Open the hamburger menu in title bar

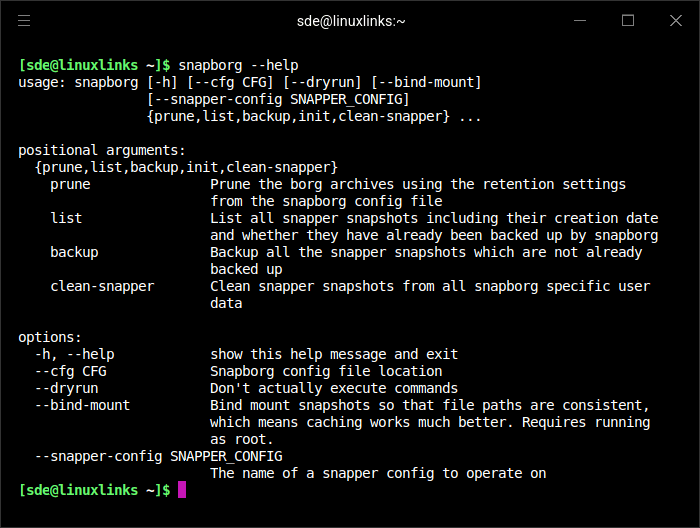24,21
